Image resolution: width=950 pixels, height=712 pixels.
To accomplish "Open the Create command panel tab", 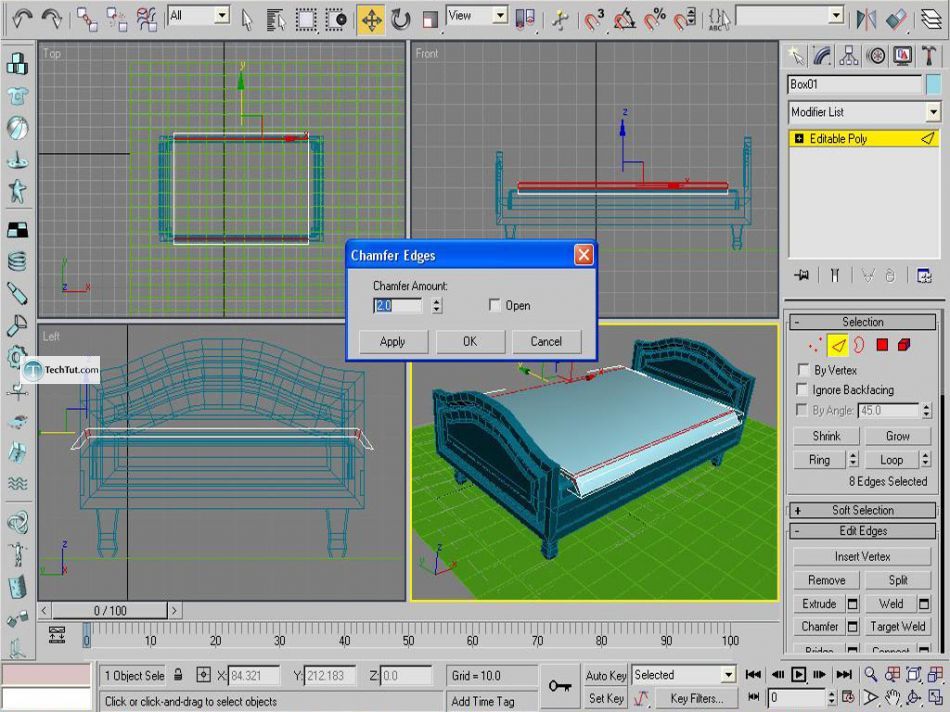I will [796, 56].
